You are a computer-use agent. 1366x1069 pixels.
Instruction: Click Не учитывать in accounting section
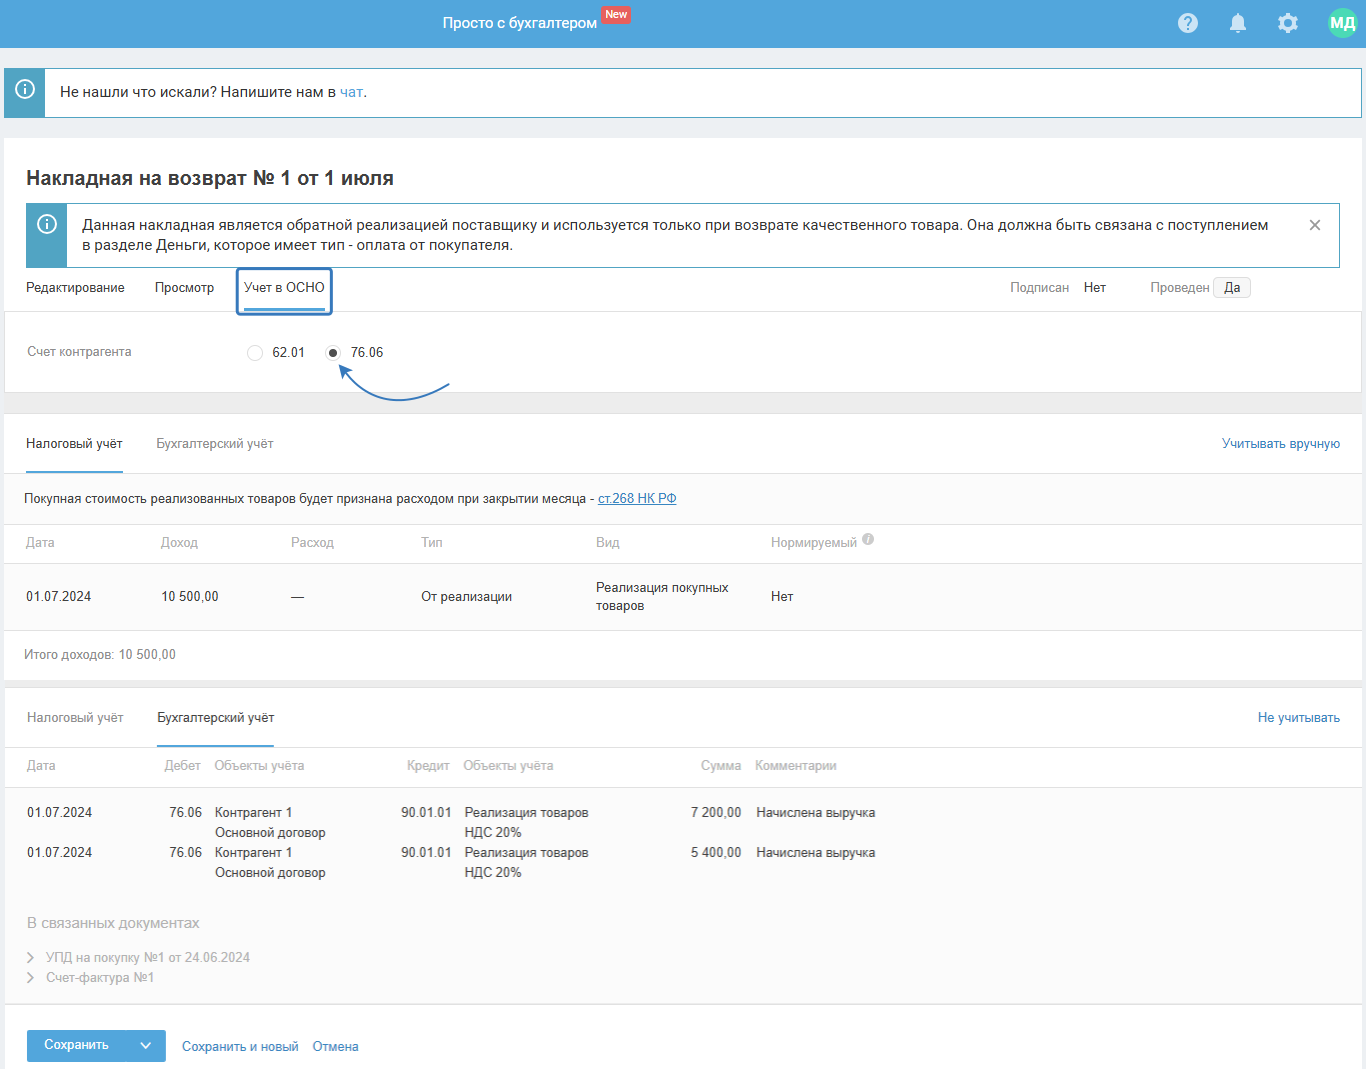(x=1298, y=718)
